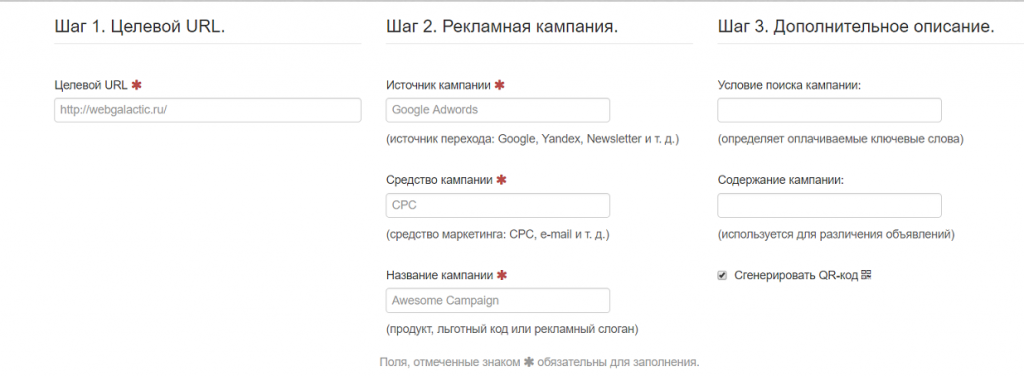The image size is (1024, 376).
Task: Focus the Источник кампании field with Google Adwords placeholder
Action: coord(498,110)
